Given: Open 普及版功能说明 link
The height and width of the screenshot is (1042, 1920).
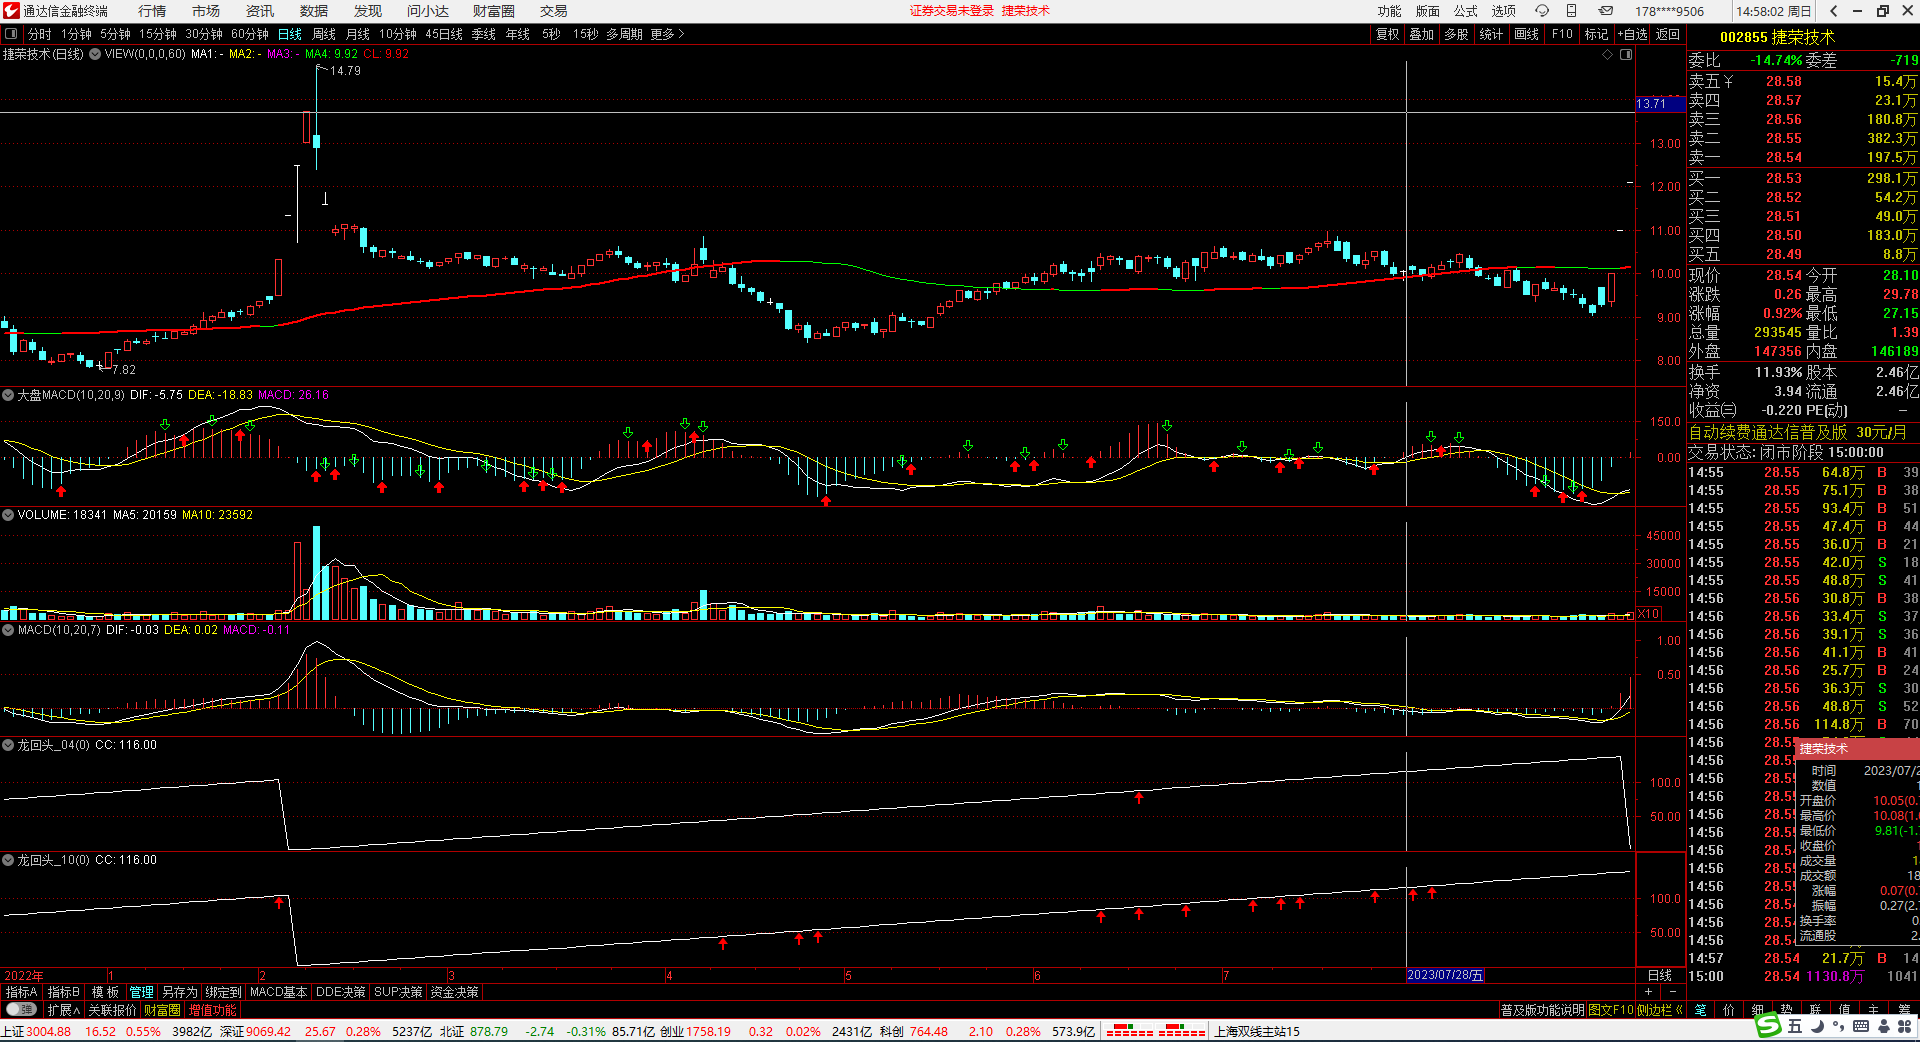Looking at the screenshot, I should pyautogui.click(x=1542, y=1010).
